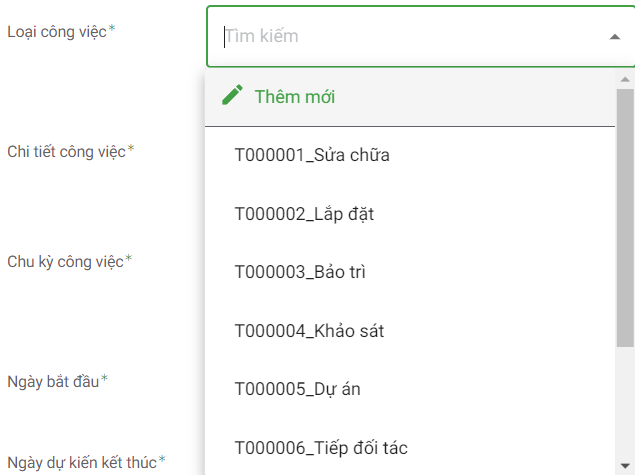Viewport: 635px width, 475px height.
Task: Select T000006_Tiếp đối tác from dropdown
Action: click(x=321, y=447)
